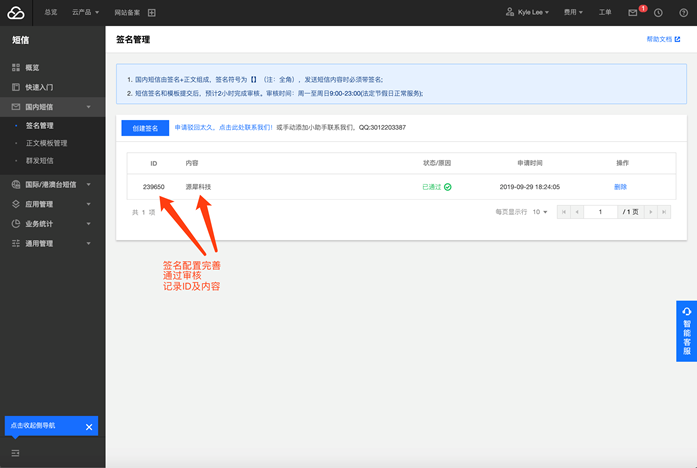Open the mail notifications icon

633,12
